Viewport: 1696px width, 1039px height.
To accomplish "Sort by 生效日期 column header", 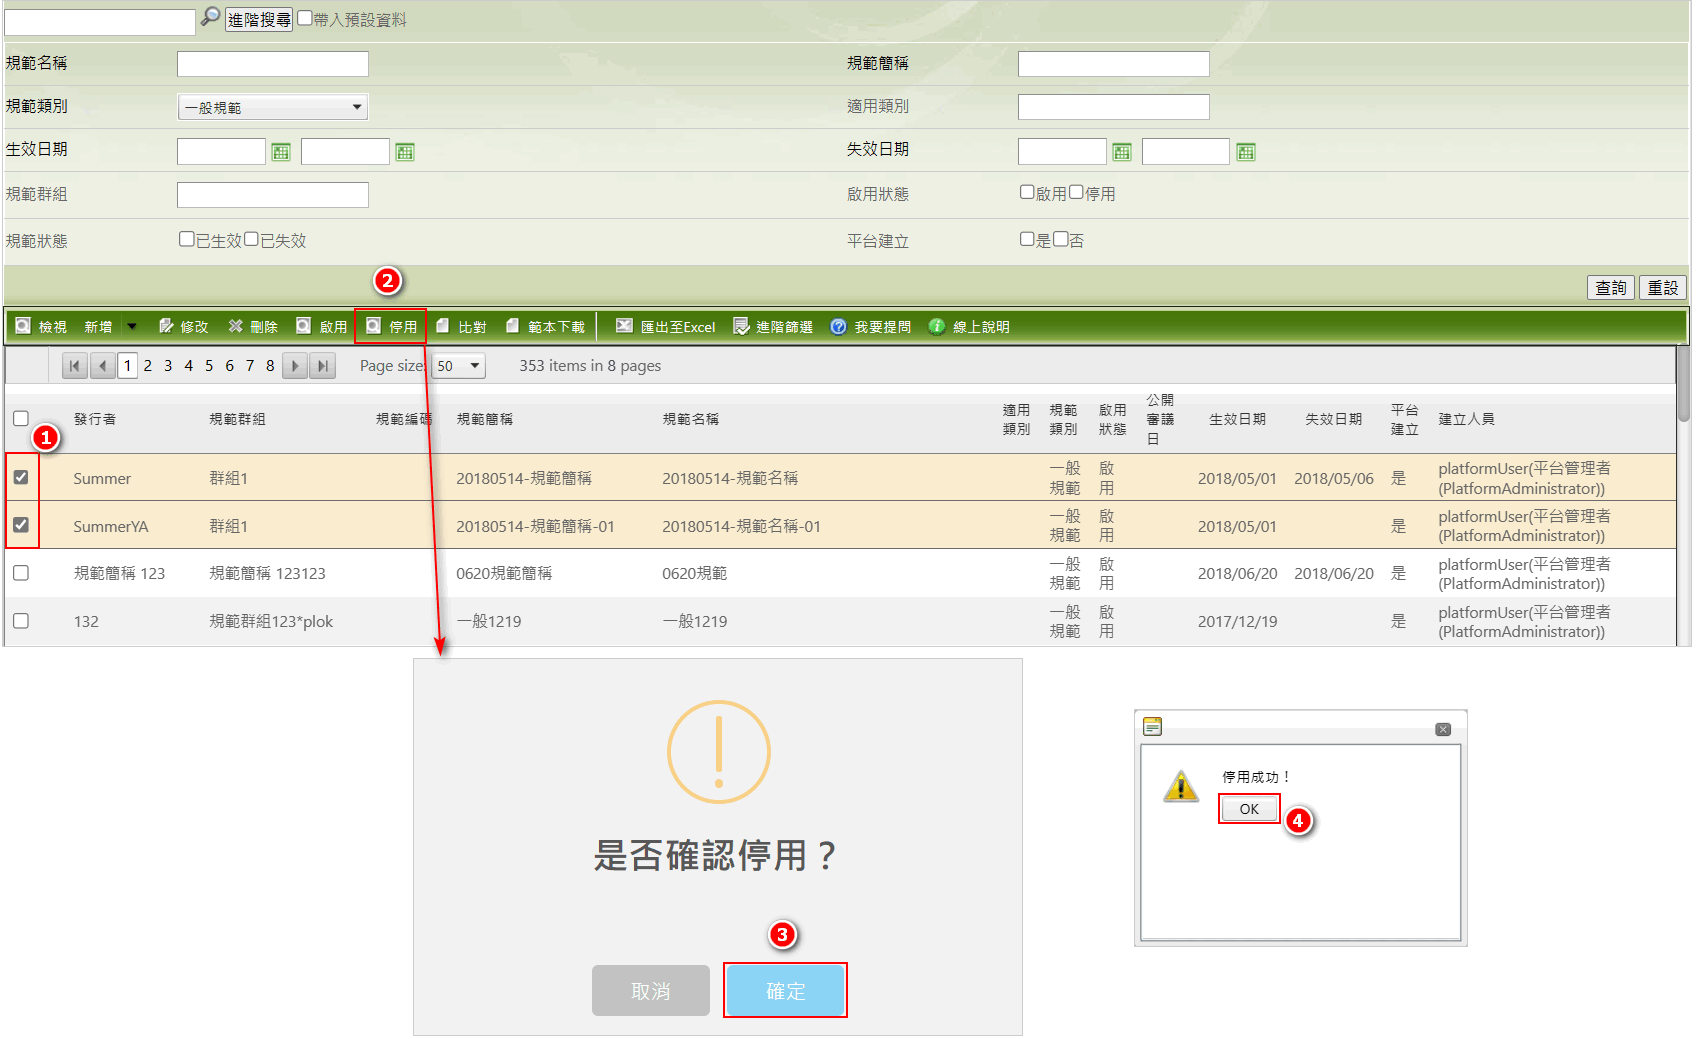I will pos(1237,419).
